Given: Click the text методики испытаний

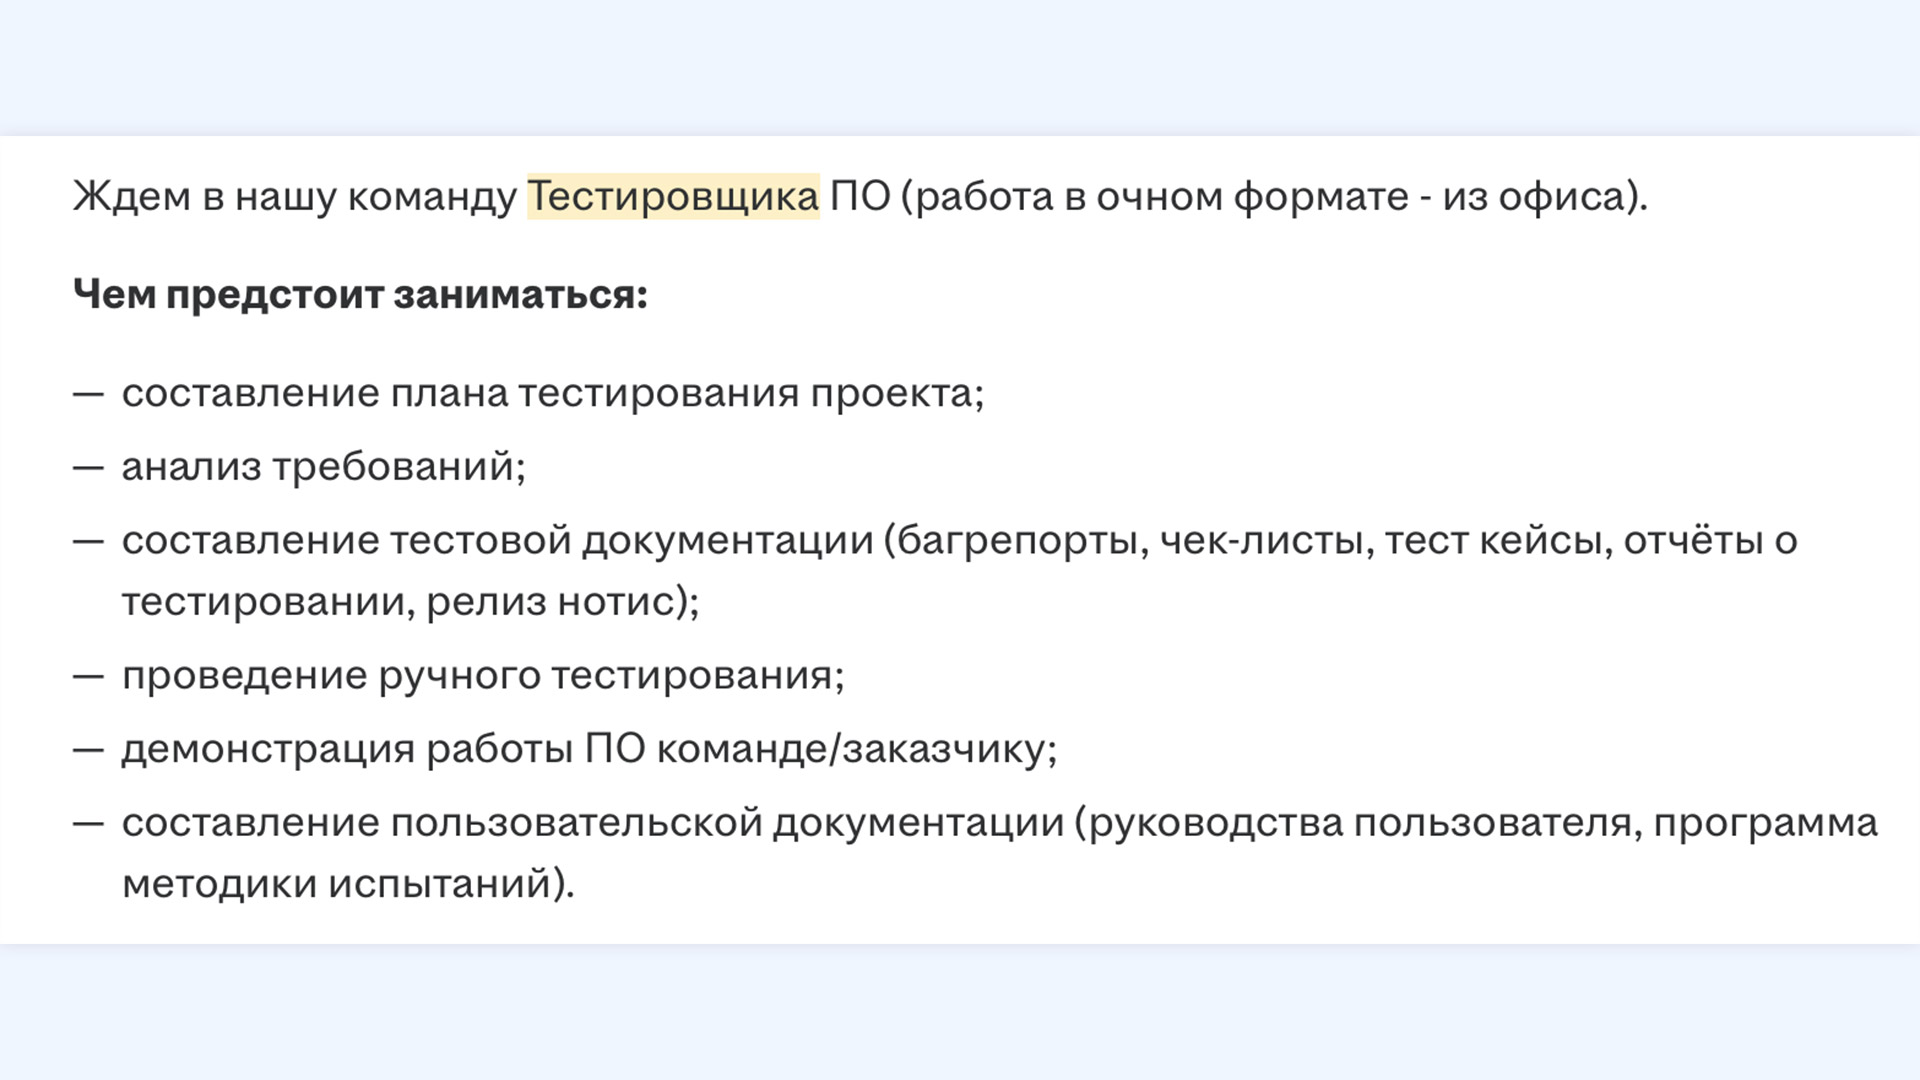Looking at the screenshot, I should (340, 884).
